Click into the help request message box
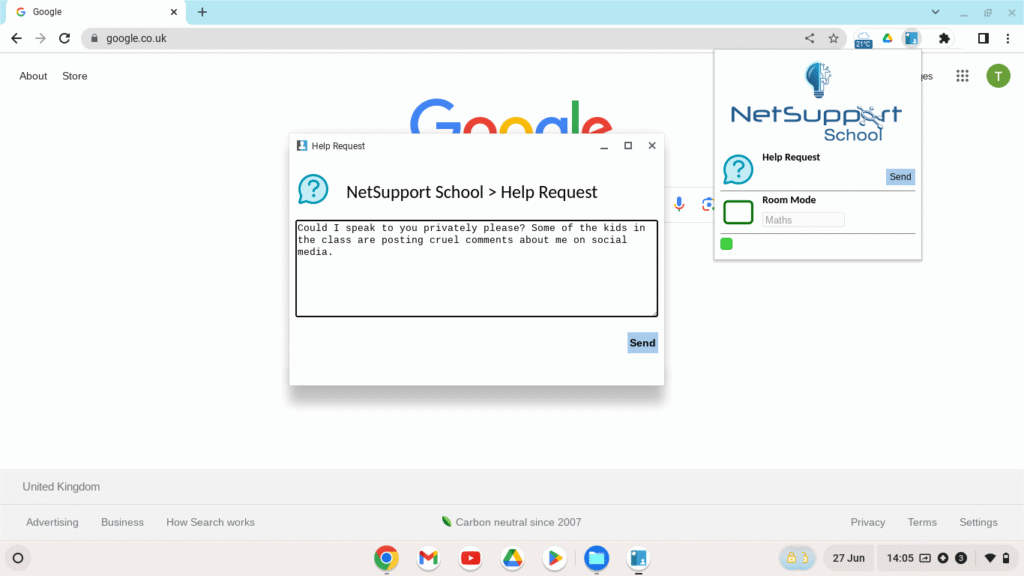Image resolution: width=1024 pixels, height=576 pixels. (477, 268)
